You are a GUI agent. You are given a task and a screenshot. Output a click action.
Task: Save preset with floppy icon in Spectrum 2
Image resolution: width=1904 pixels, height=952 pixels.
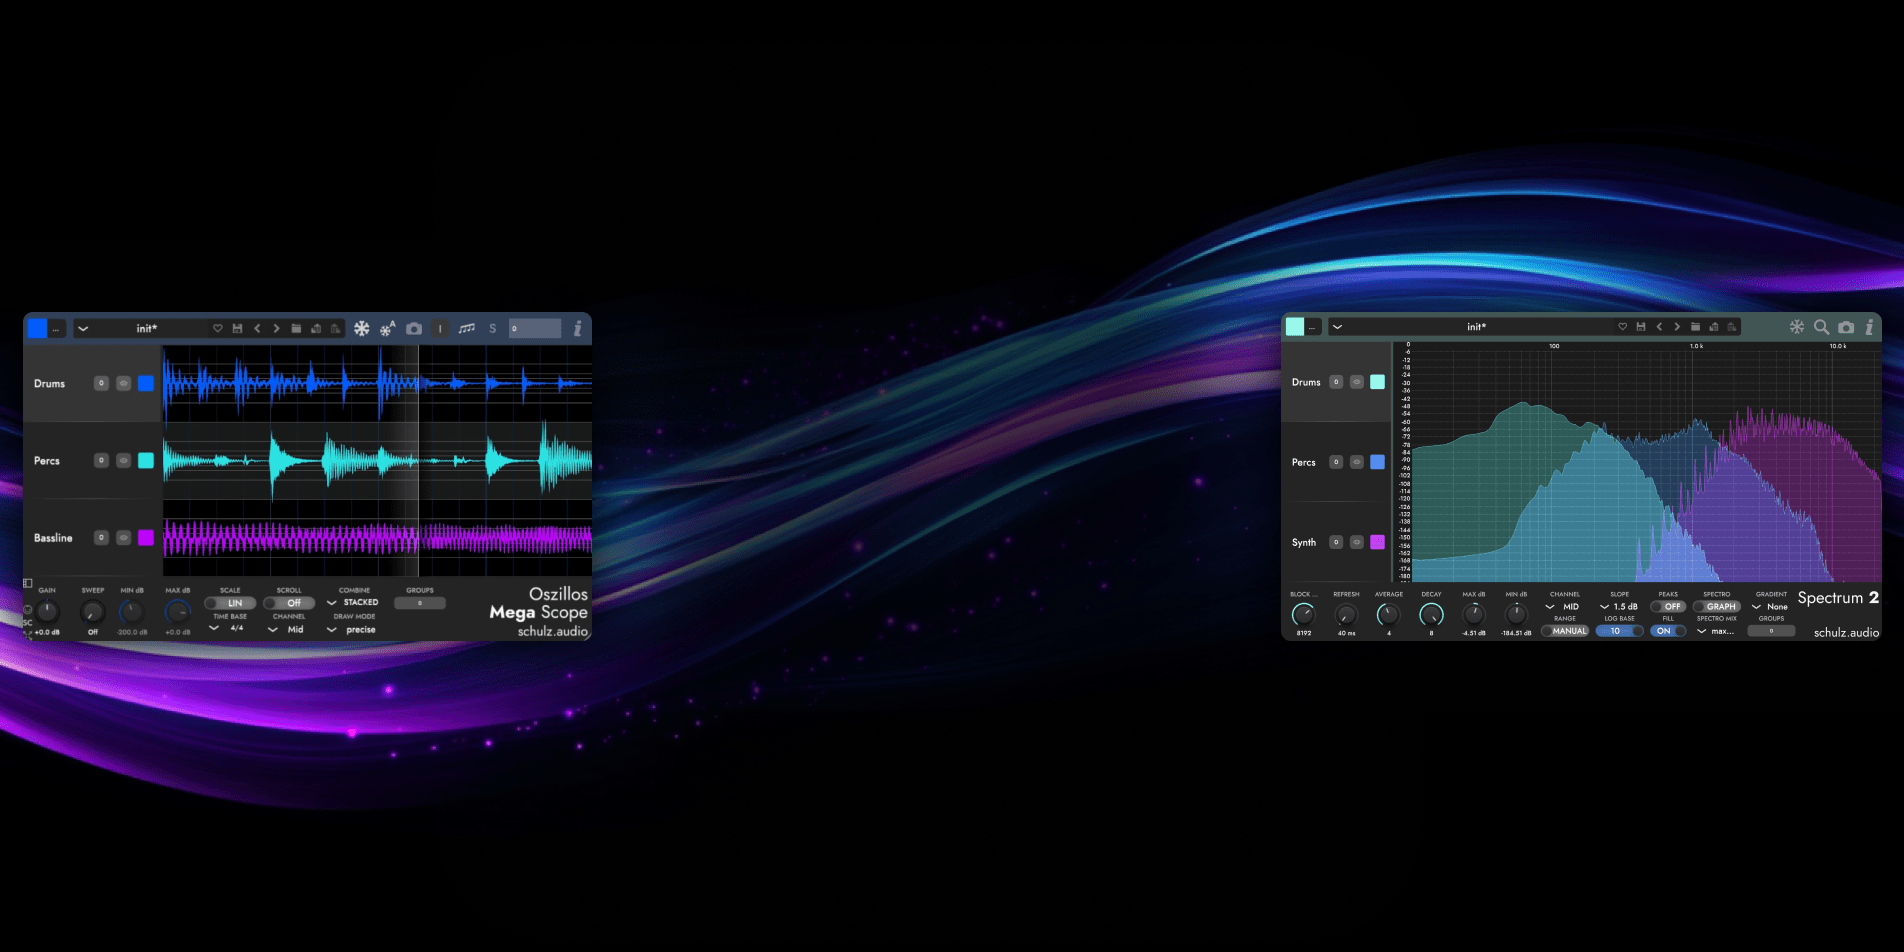click(1641, 327)
